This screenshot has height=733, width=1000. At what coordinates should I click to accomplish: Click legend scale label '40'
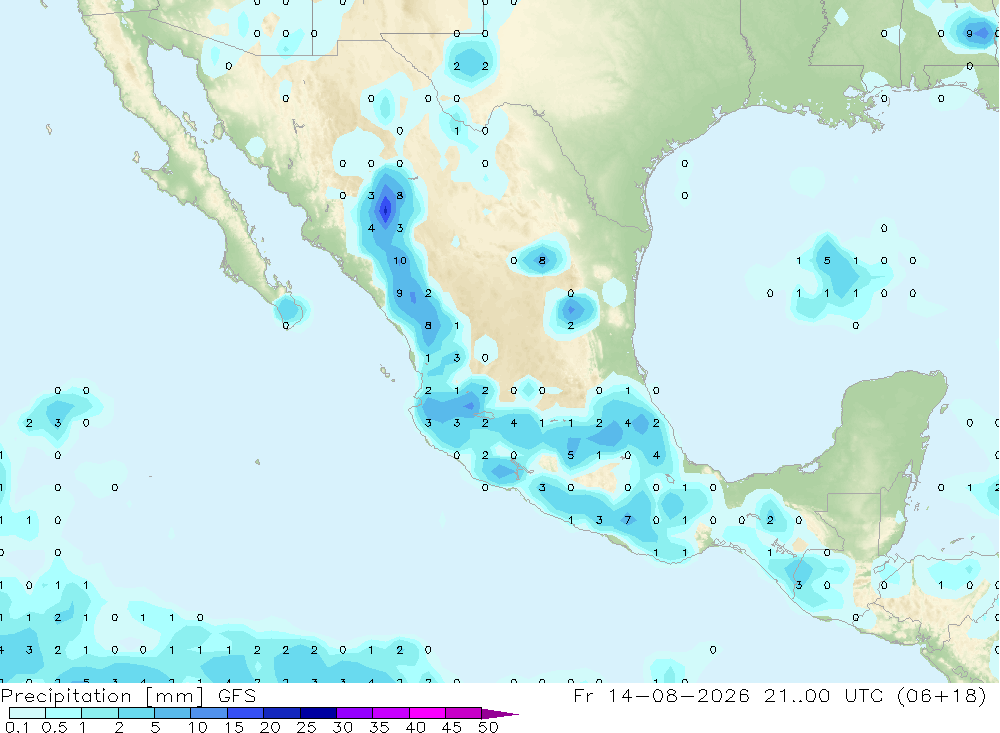(415, 727)
